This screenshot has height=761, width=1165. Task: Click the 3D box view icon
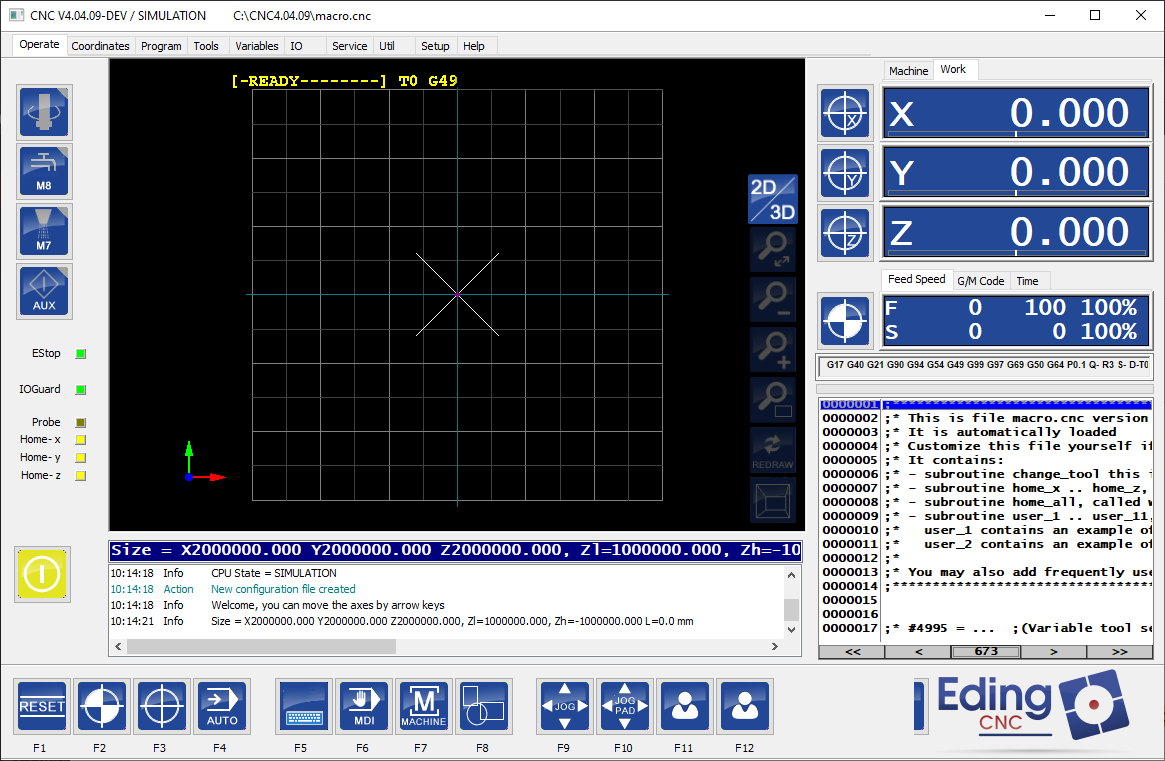773,500
